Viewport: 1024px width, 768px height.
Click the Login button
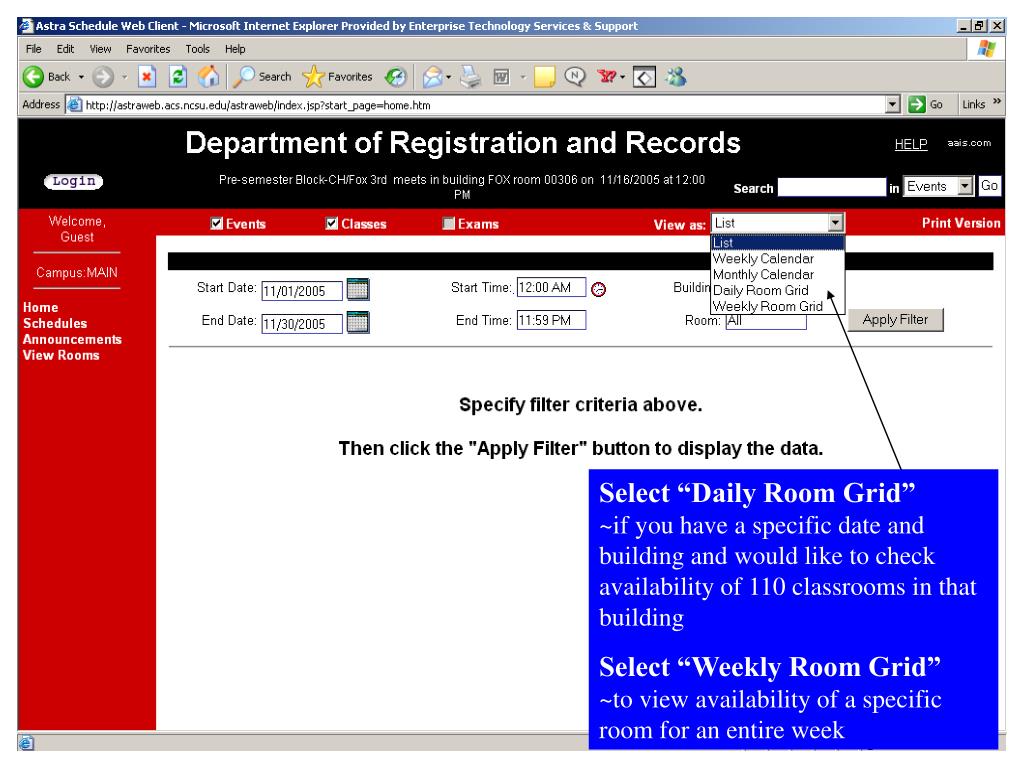pyautogui.click(x=74, y=182)
